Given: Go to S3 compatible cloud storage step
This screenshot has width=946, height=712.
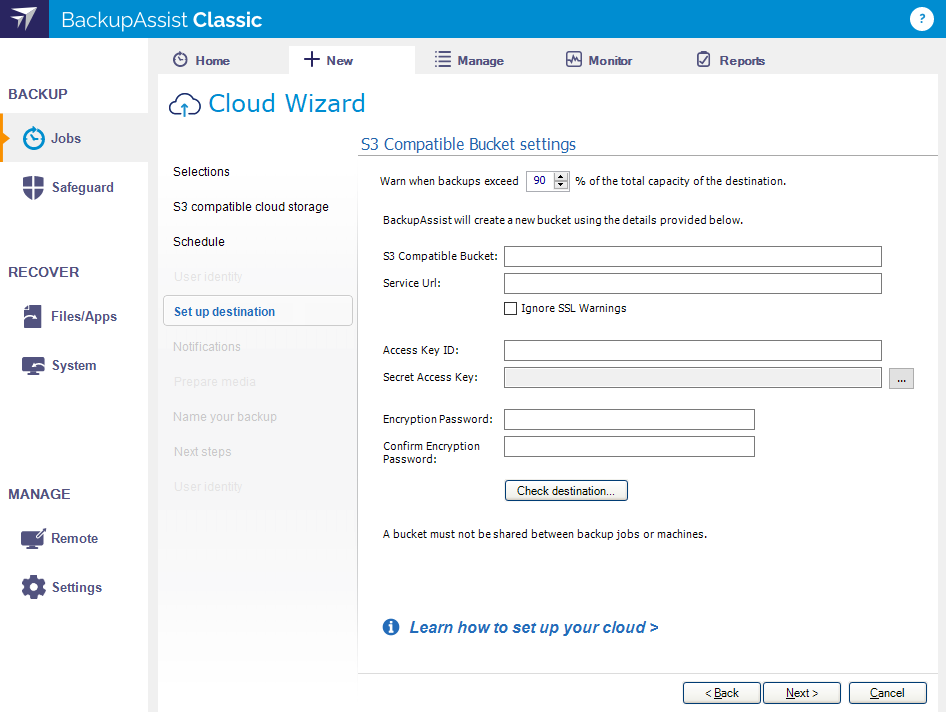Looking at the screenshot, I should (x=251, y=206).
